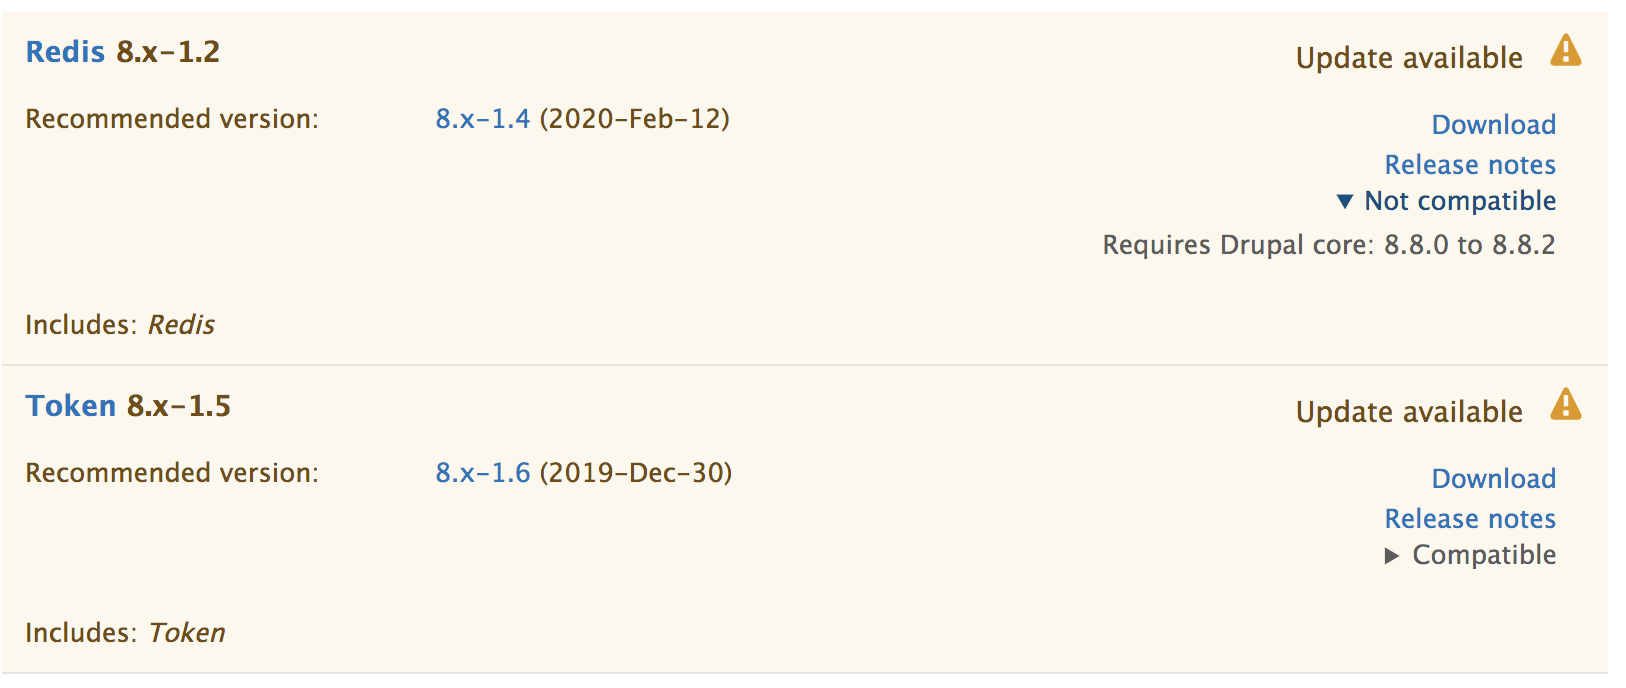Click the 2019-Dec-30 release date

(x=636, y=473)
